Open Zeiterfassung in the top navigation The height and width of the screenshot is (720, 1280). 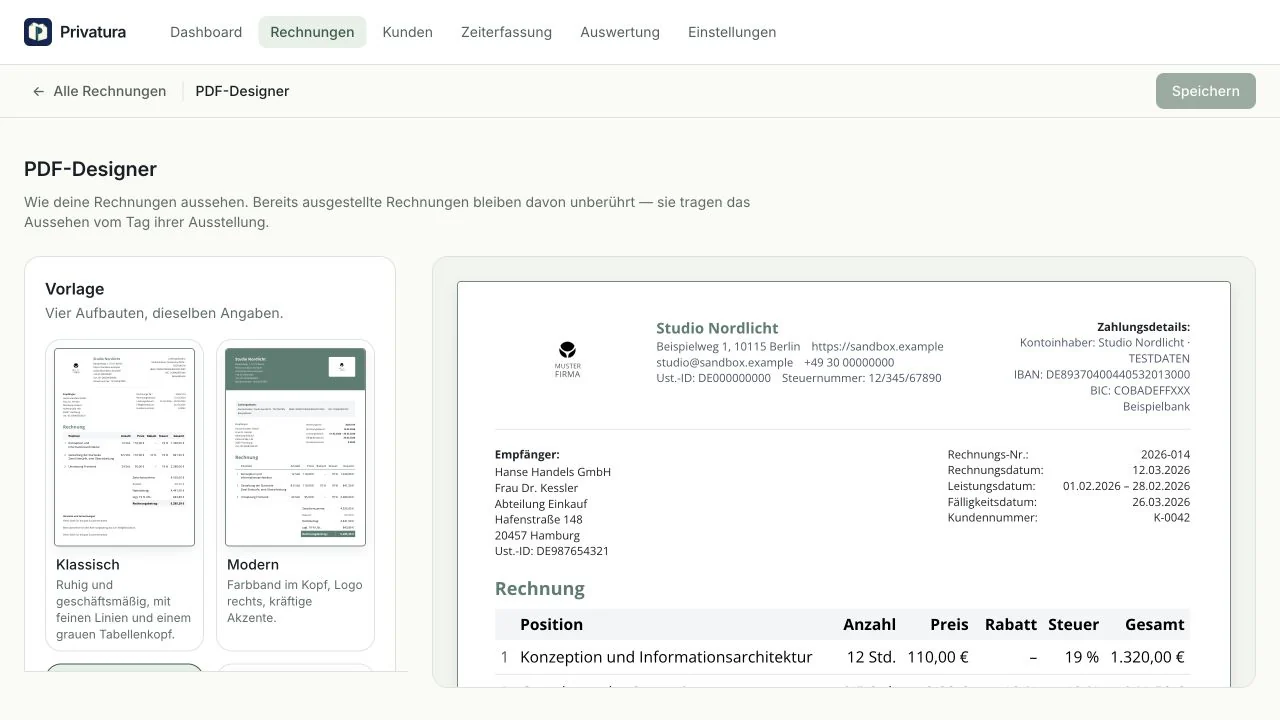[506, 32]
